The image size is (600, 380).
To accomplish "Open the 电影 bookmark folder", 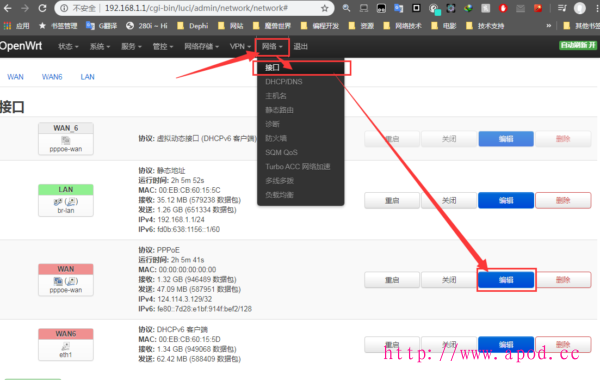I will pos(443,26).
